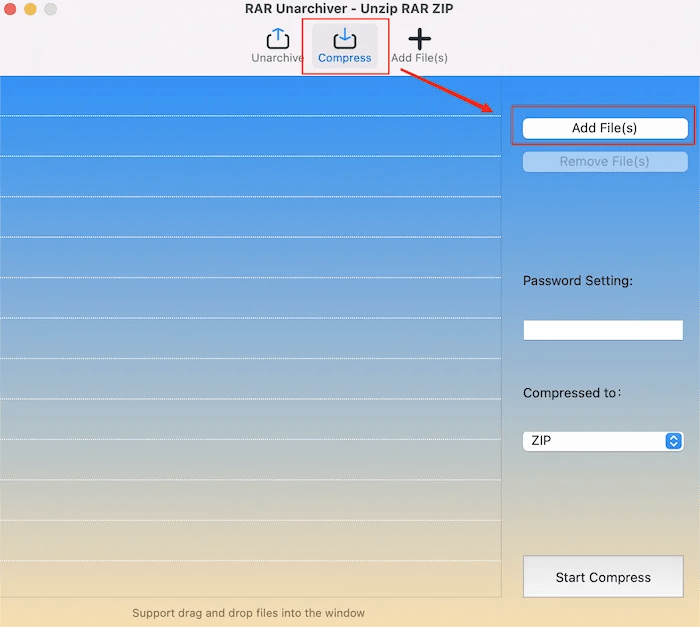Click the RAR Unarchiver window title

point(349,8)
